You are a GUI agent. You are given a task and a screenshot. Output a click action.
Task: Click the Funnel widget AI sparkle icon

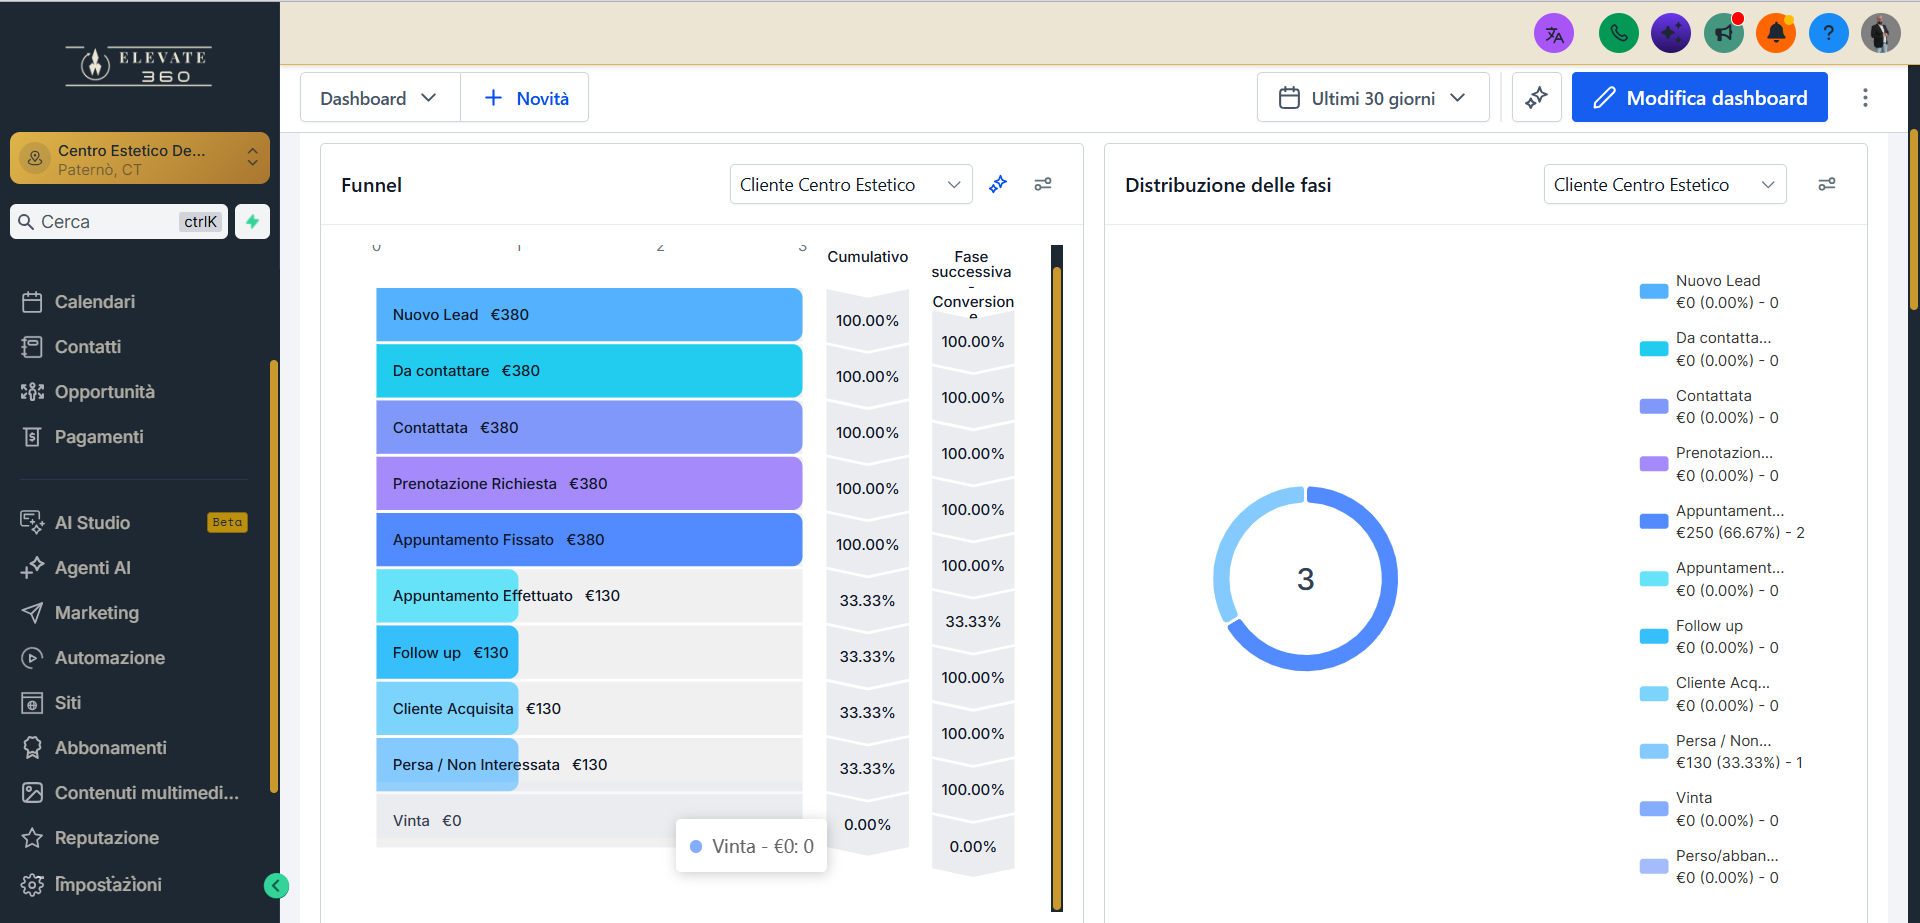click(x=998, y=184)
